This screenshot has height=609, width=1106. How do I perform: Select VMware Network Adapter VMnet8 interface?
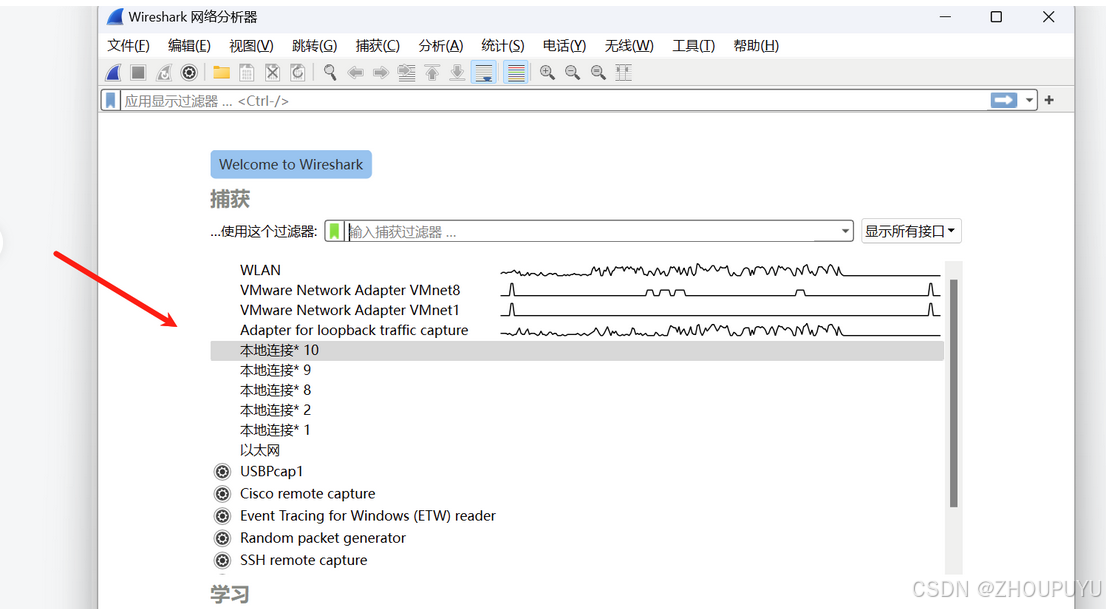577,290
